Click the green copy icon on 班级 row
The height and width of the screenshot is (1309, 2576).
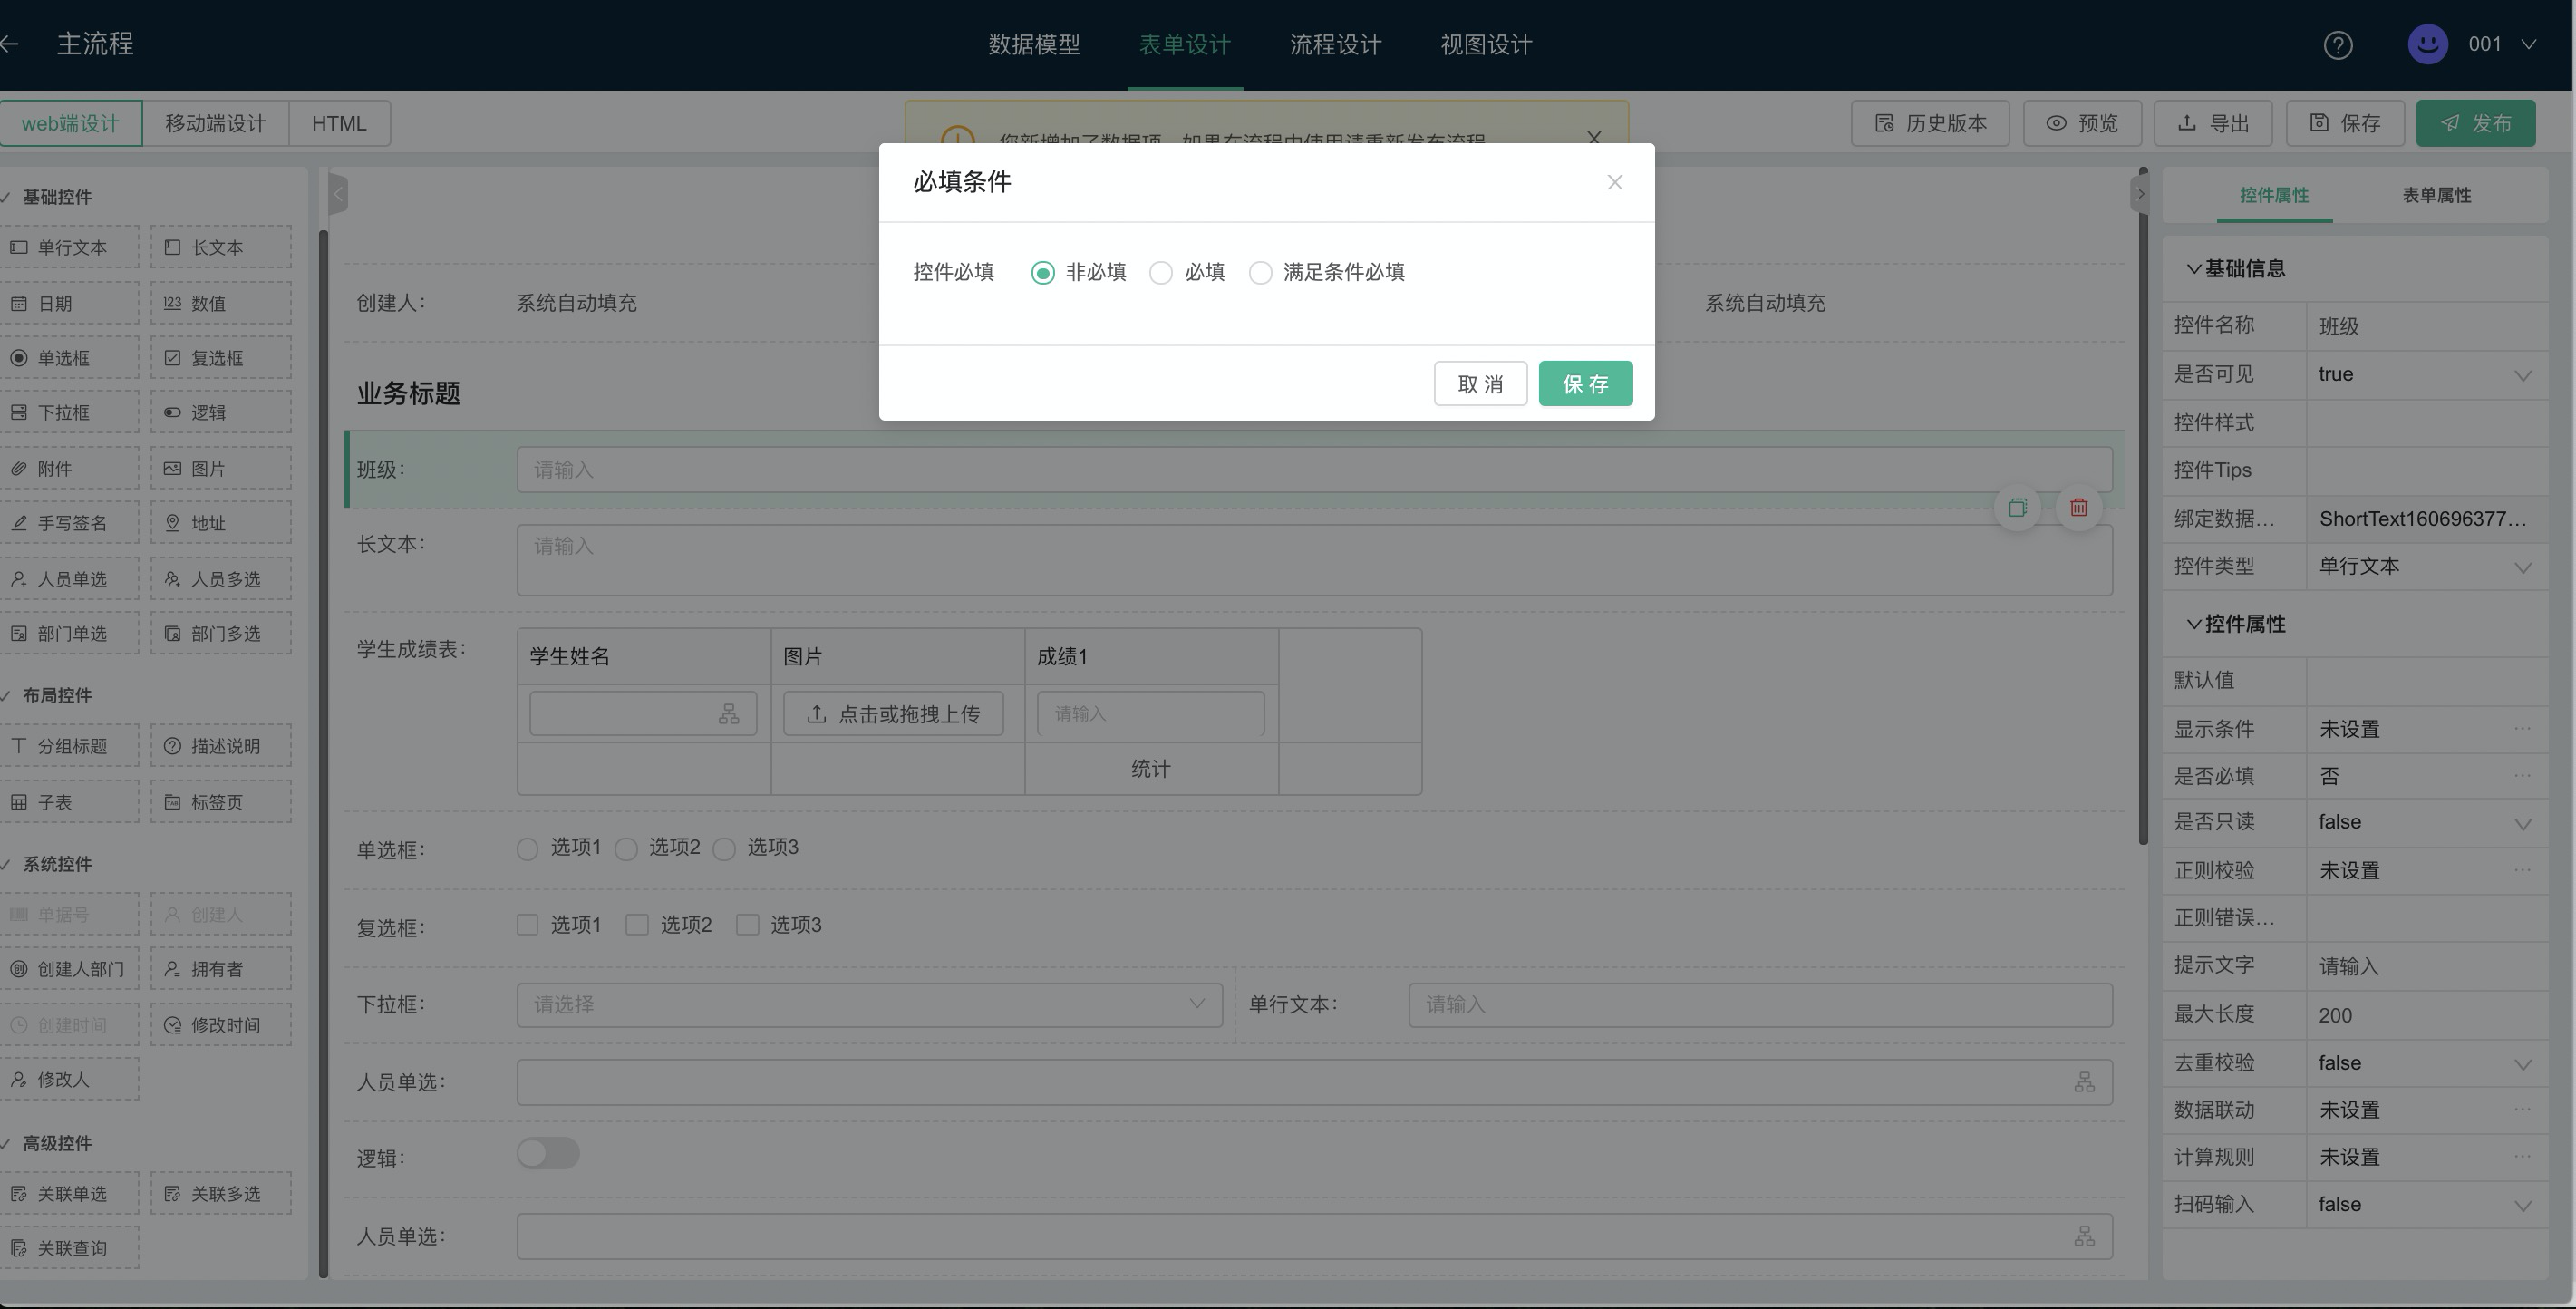coord(2017,508)
